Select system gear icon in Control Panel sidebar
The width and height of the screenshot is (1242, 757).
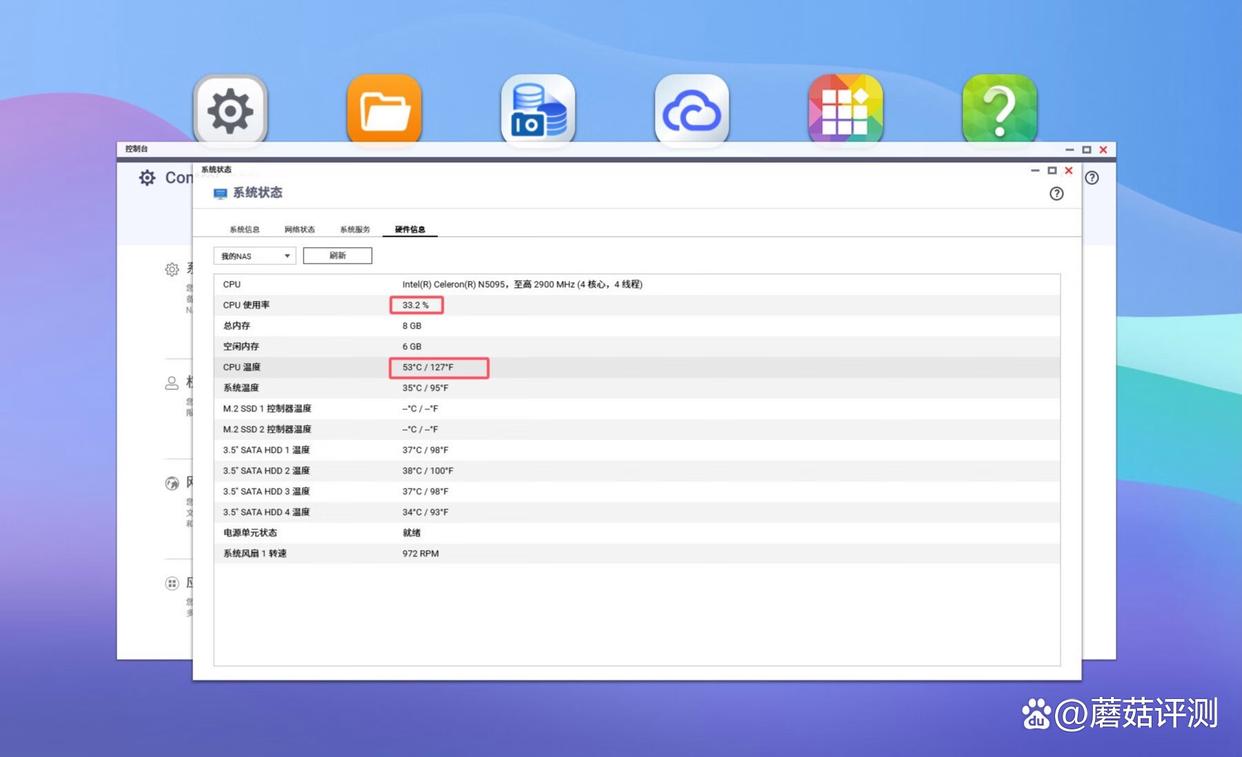tap(172, 270)
